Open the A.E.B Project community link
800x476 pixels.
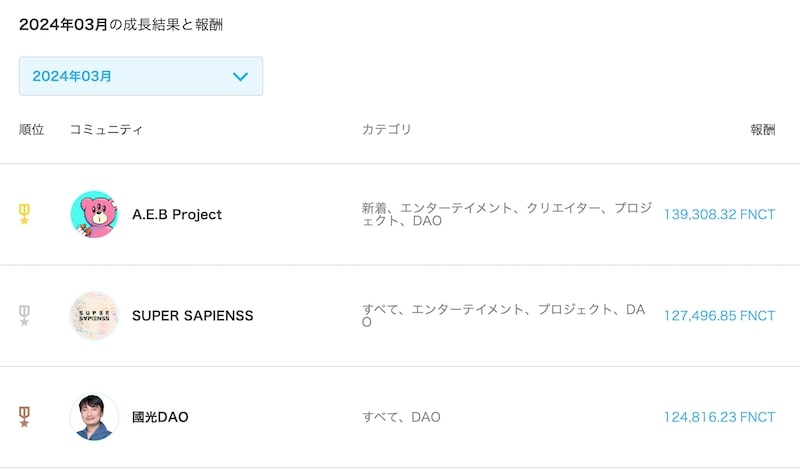pyautogui.click(x=177, y=214)
